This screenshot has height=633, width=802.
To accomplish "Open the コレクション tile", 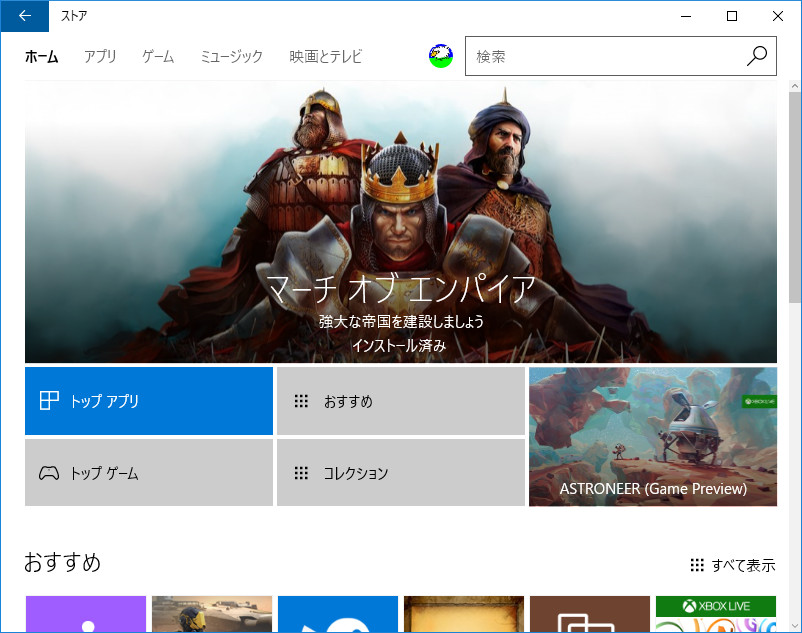I will pyautogui.click(x=400, y=472).
